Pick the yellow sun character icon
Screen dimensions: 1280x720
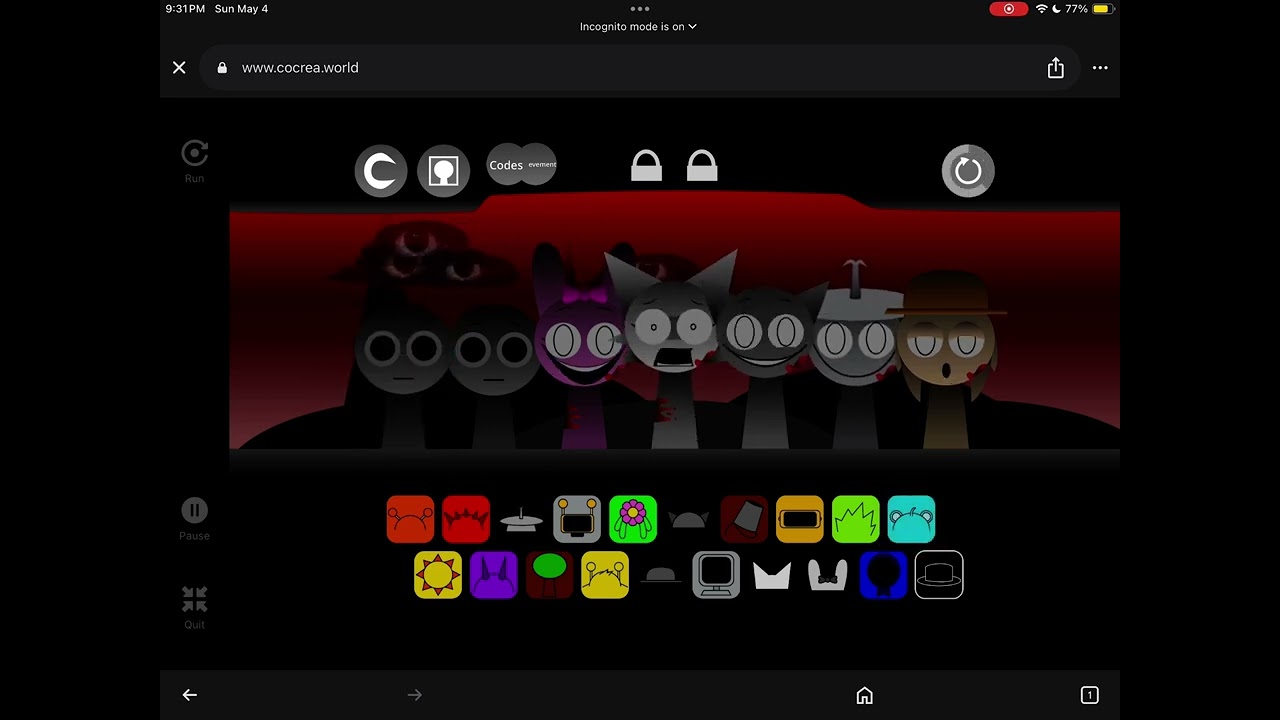[438, 575]
